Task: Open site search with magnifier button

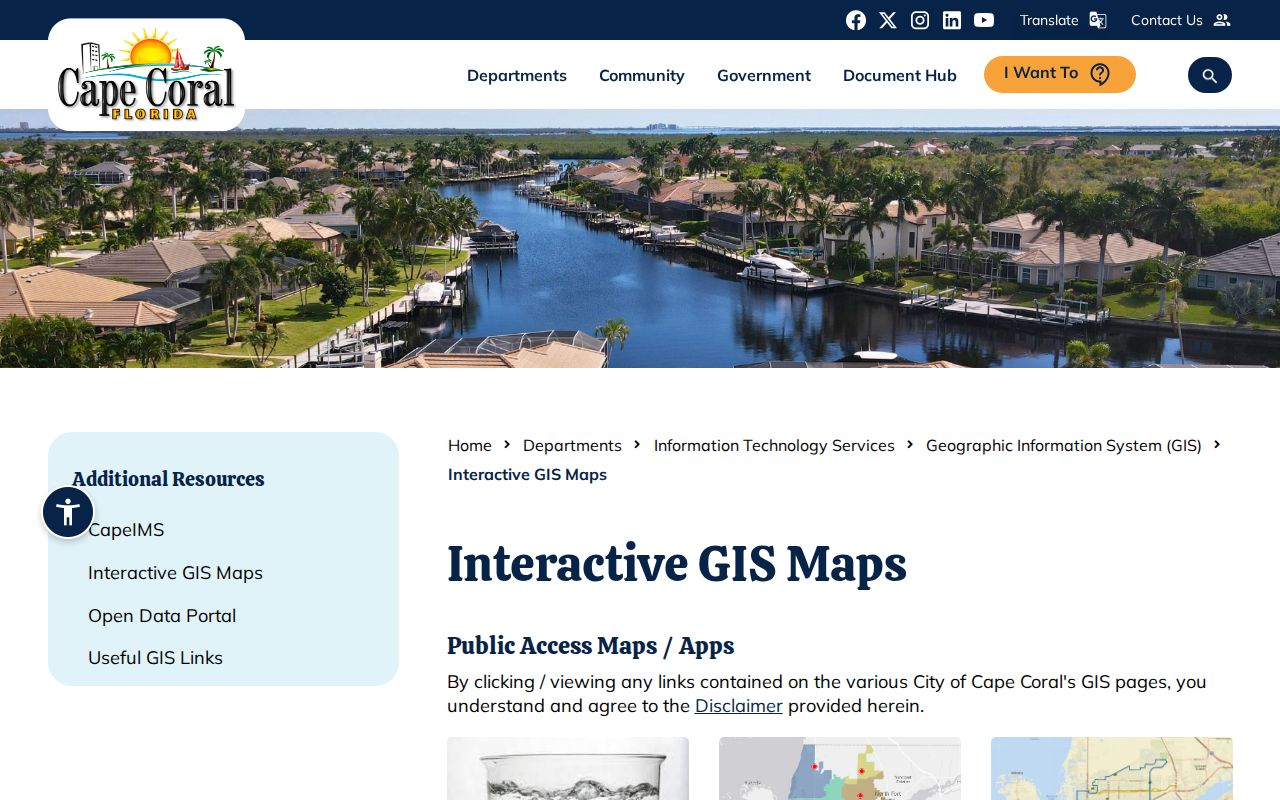Action: [x=1210, y=75]
